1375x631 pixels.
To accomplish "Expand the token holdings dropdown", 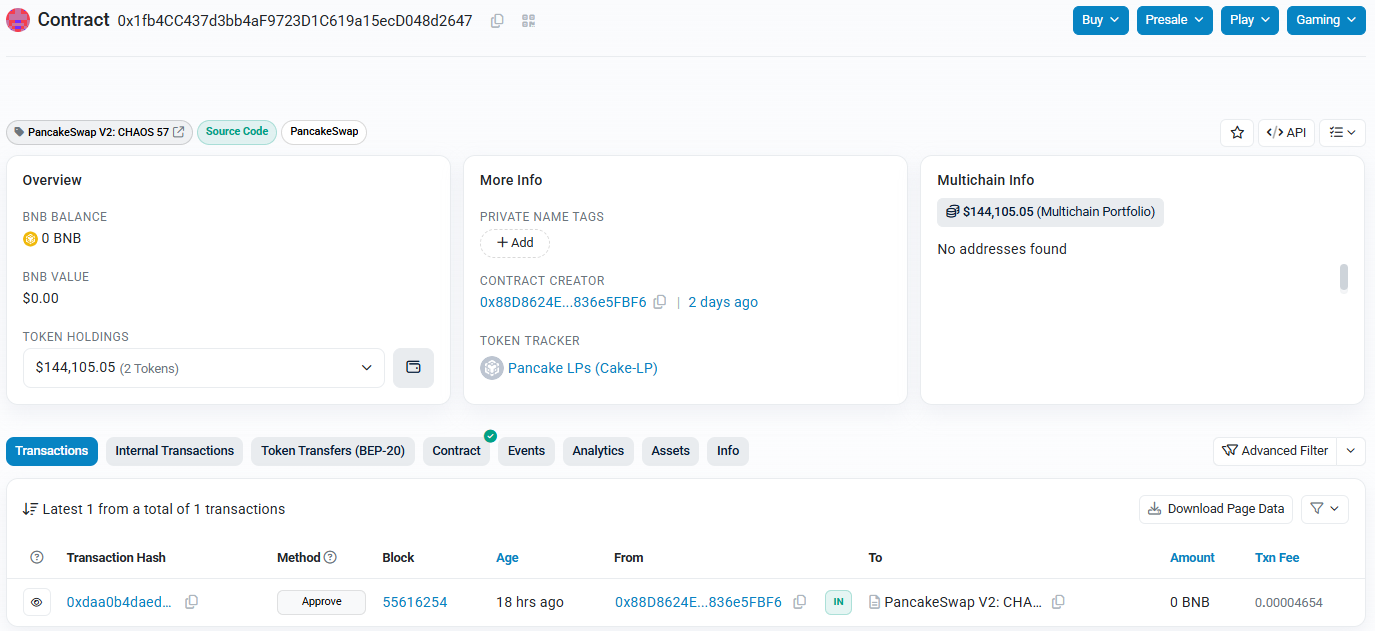I will (204, 368).
